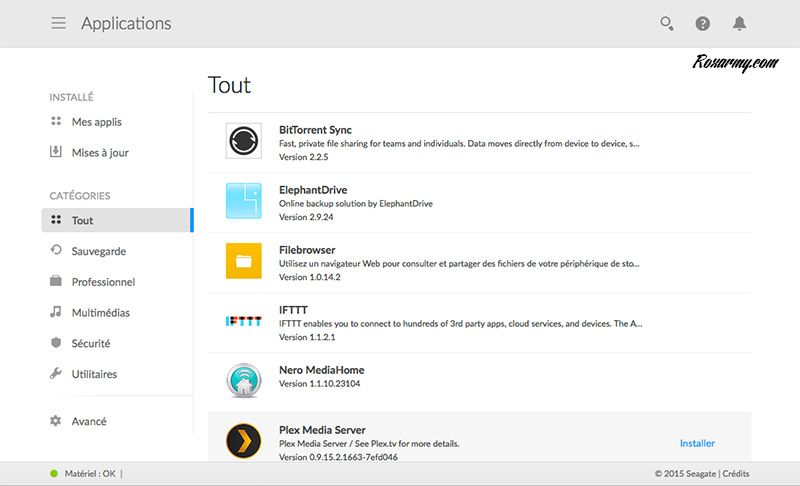Viewport: 800px width, 486px height.
Task: Click the search magnifier icon
Action: pos(666,23)
